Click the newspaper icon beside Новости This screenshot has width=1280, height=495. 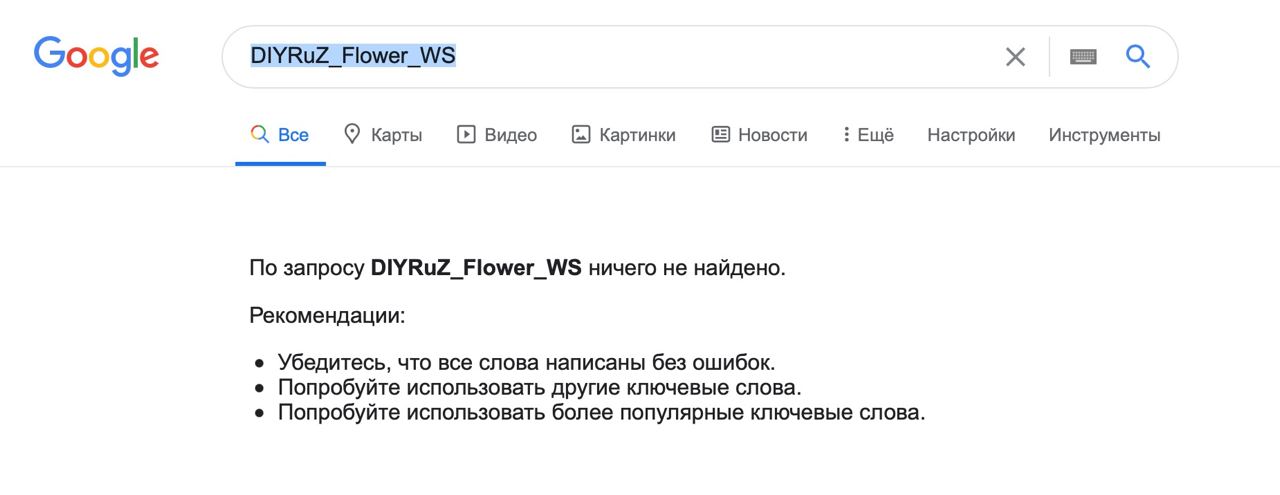tap(720, 135)
